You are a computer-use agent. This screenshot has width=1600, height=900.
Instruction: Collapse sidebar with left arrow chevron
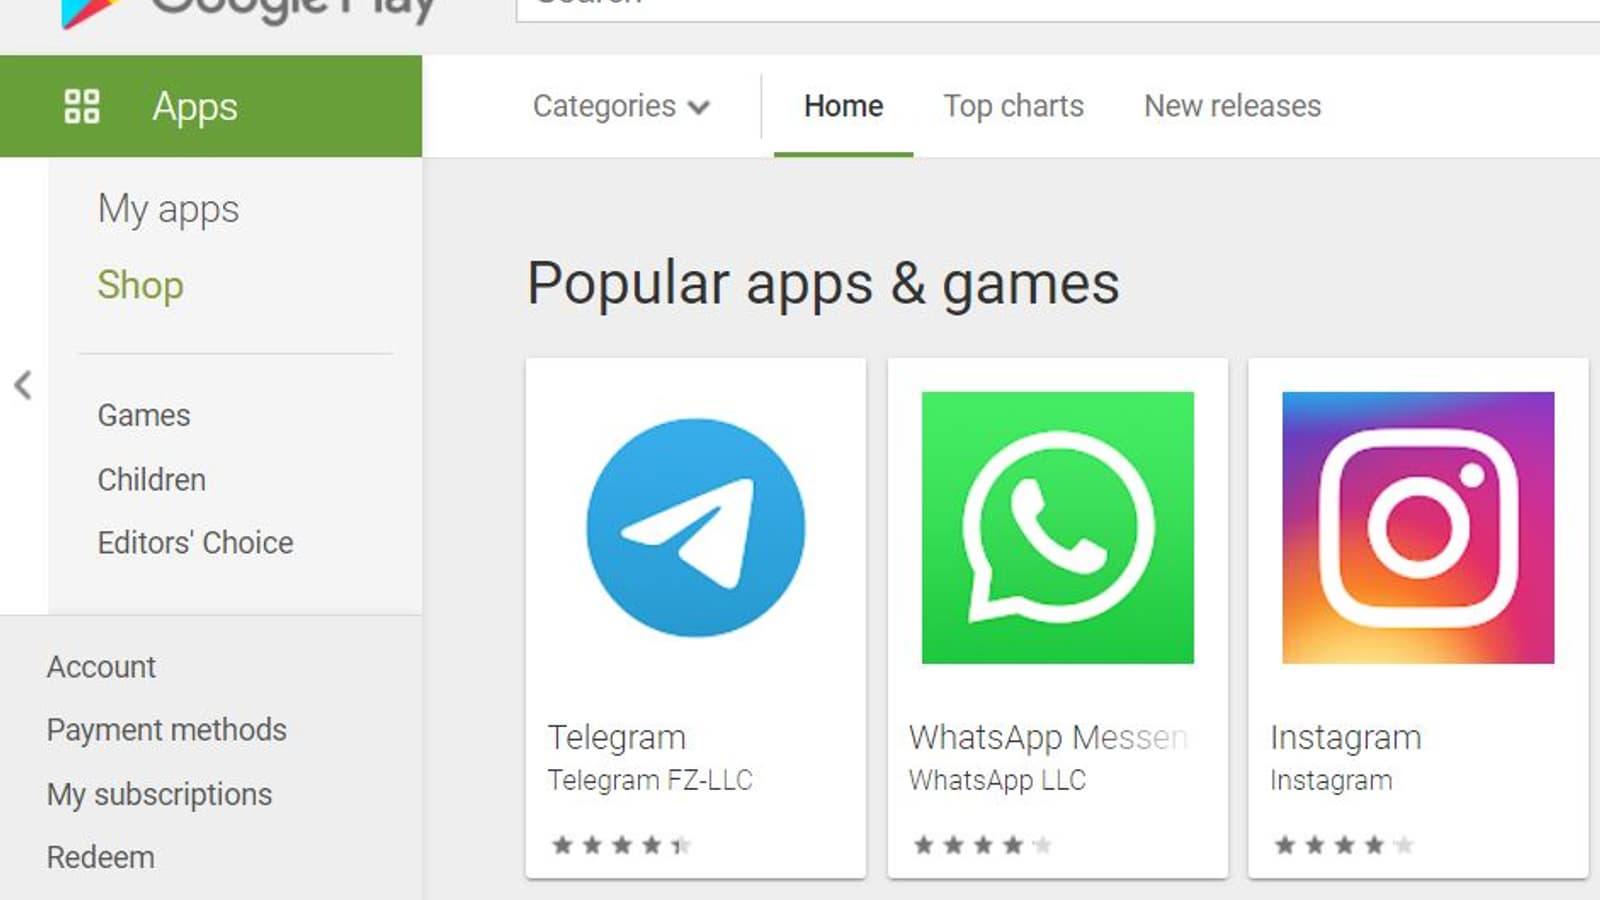pos(23,385)
